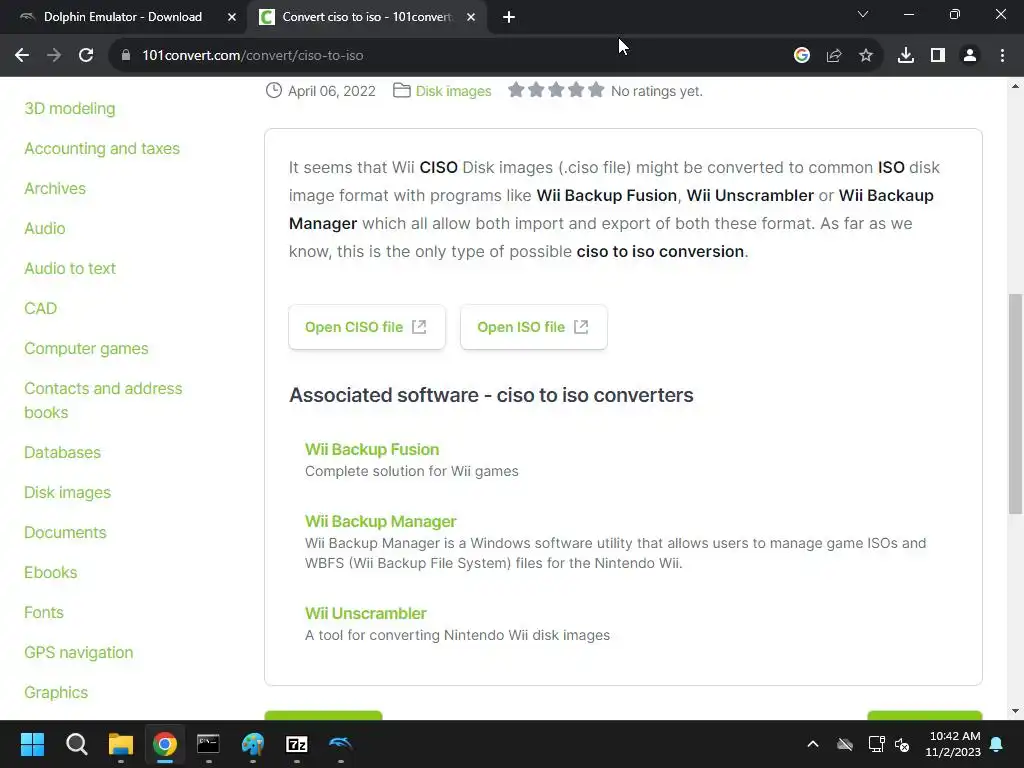
Task: Select the Convert ciso to iso tab
Action: [367, 17]
